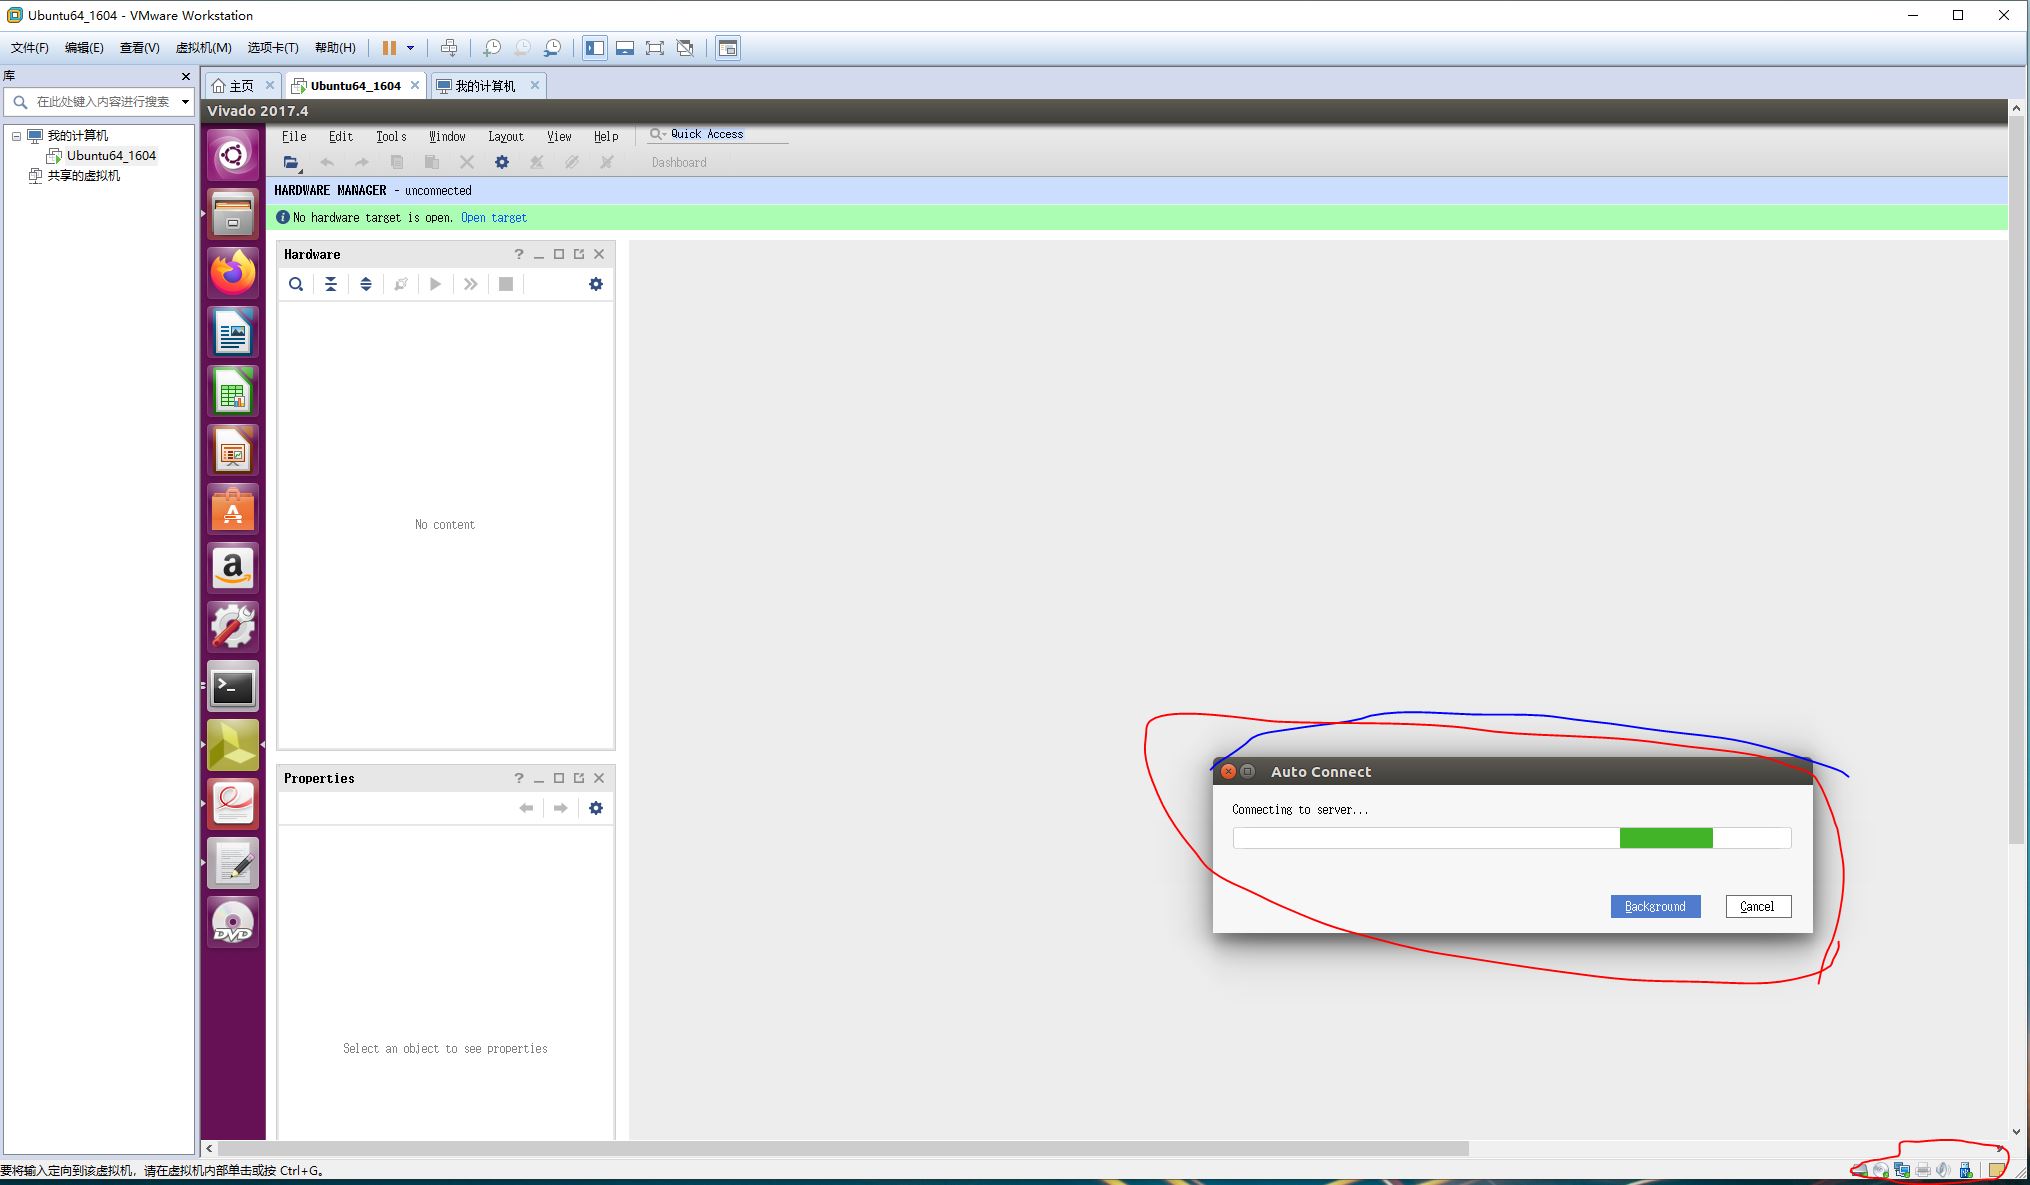2030x1185 pixels.
Task: Open the snapshot manager
Action: tap(553, 48)
